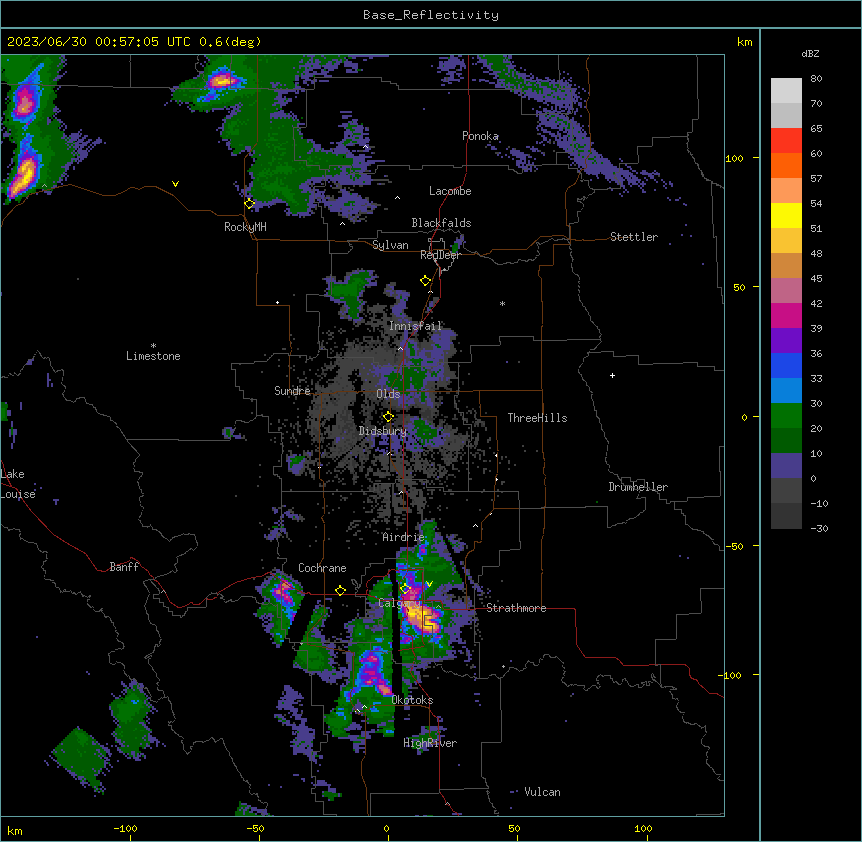Click the yellow diamond marker beside RockyMH
The width and height of the screenshot is (862, 842).
(x=250, y=204)
